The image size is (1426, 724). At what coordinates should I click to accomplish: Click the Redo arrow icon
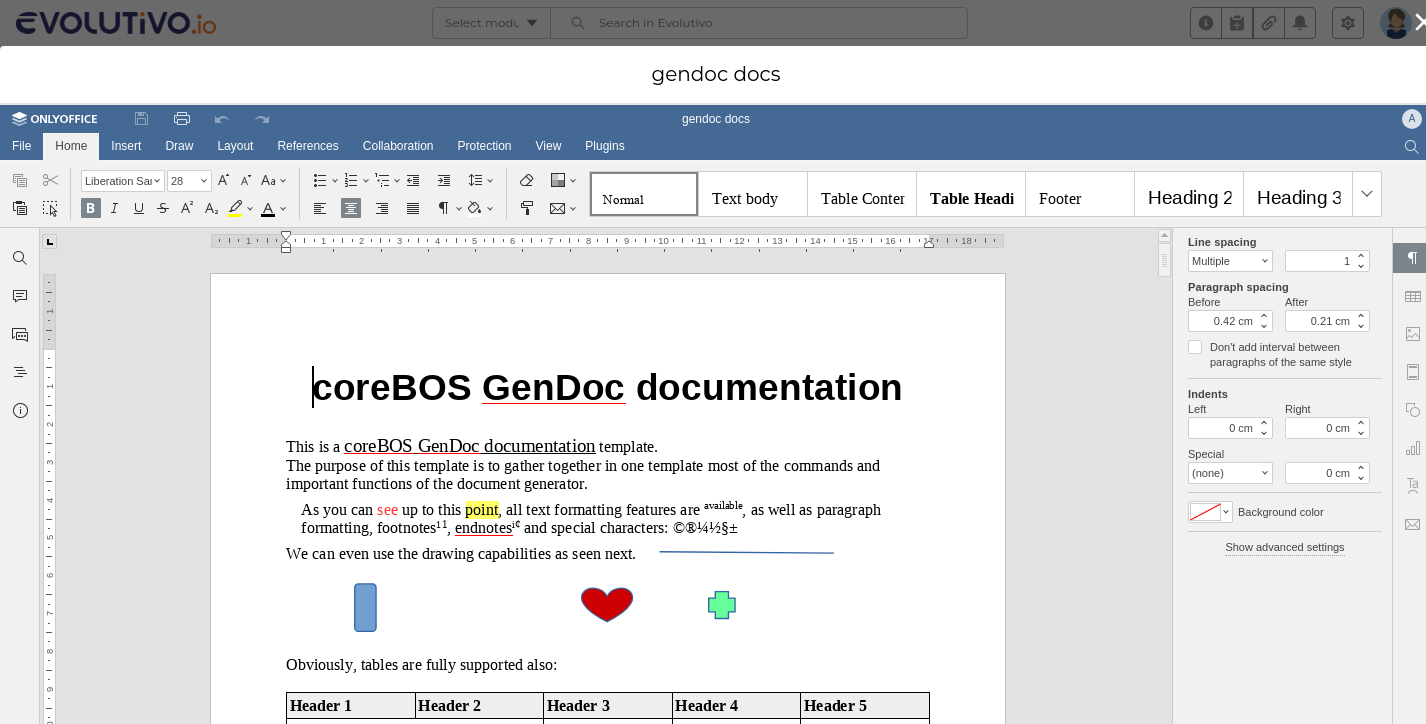262,119
